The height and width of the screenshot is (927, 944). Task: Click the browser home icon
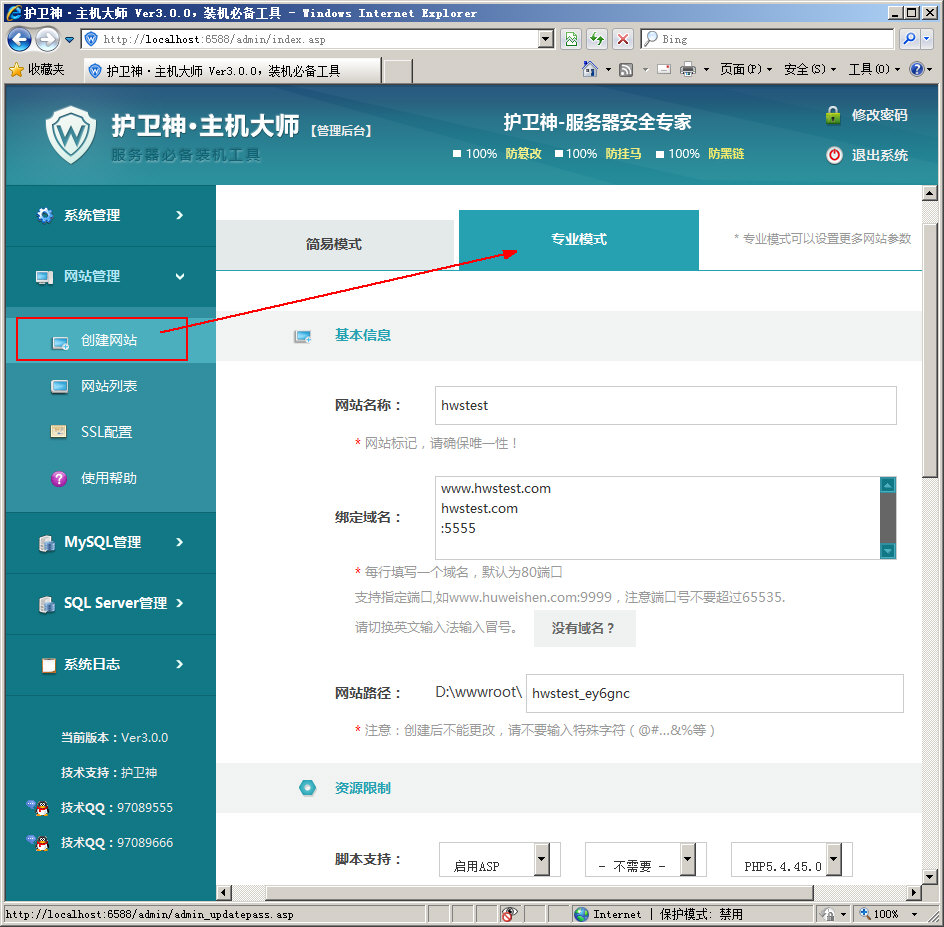point(590,70)
